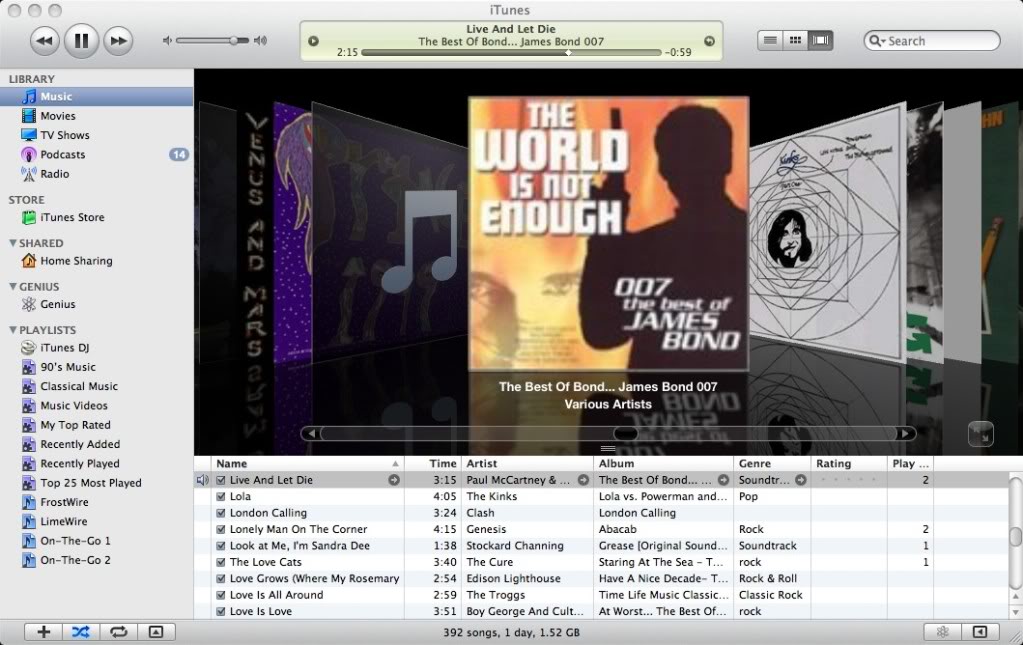Enter full-screen Cover Flow

pos(981,434)
